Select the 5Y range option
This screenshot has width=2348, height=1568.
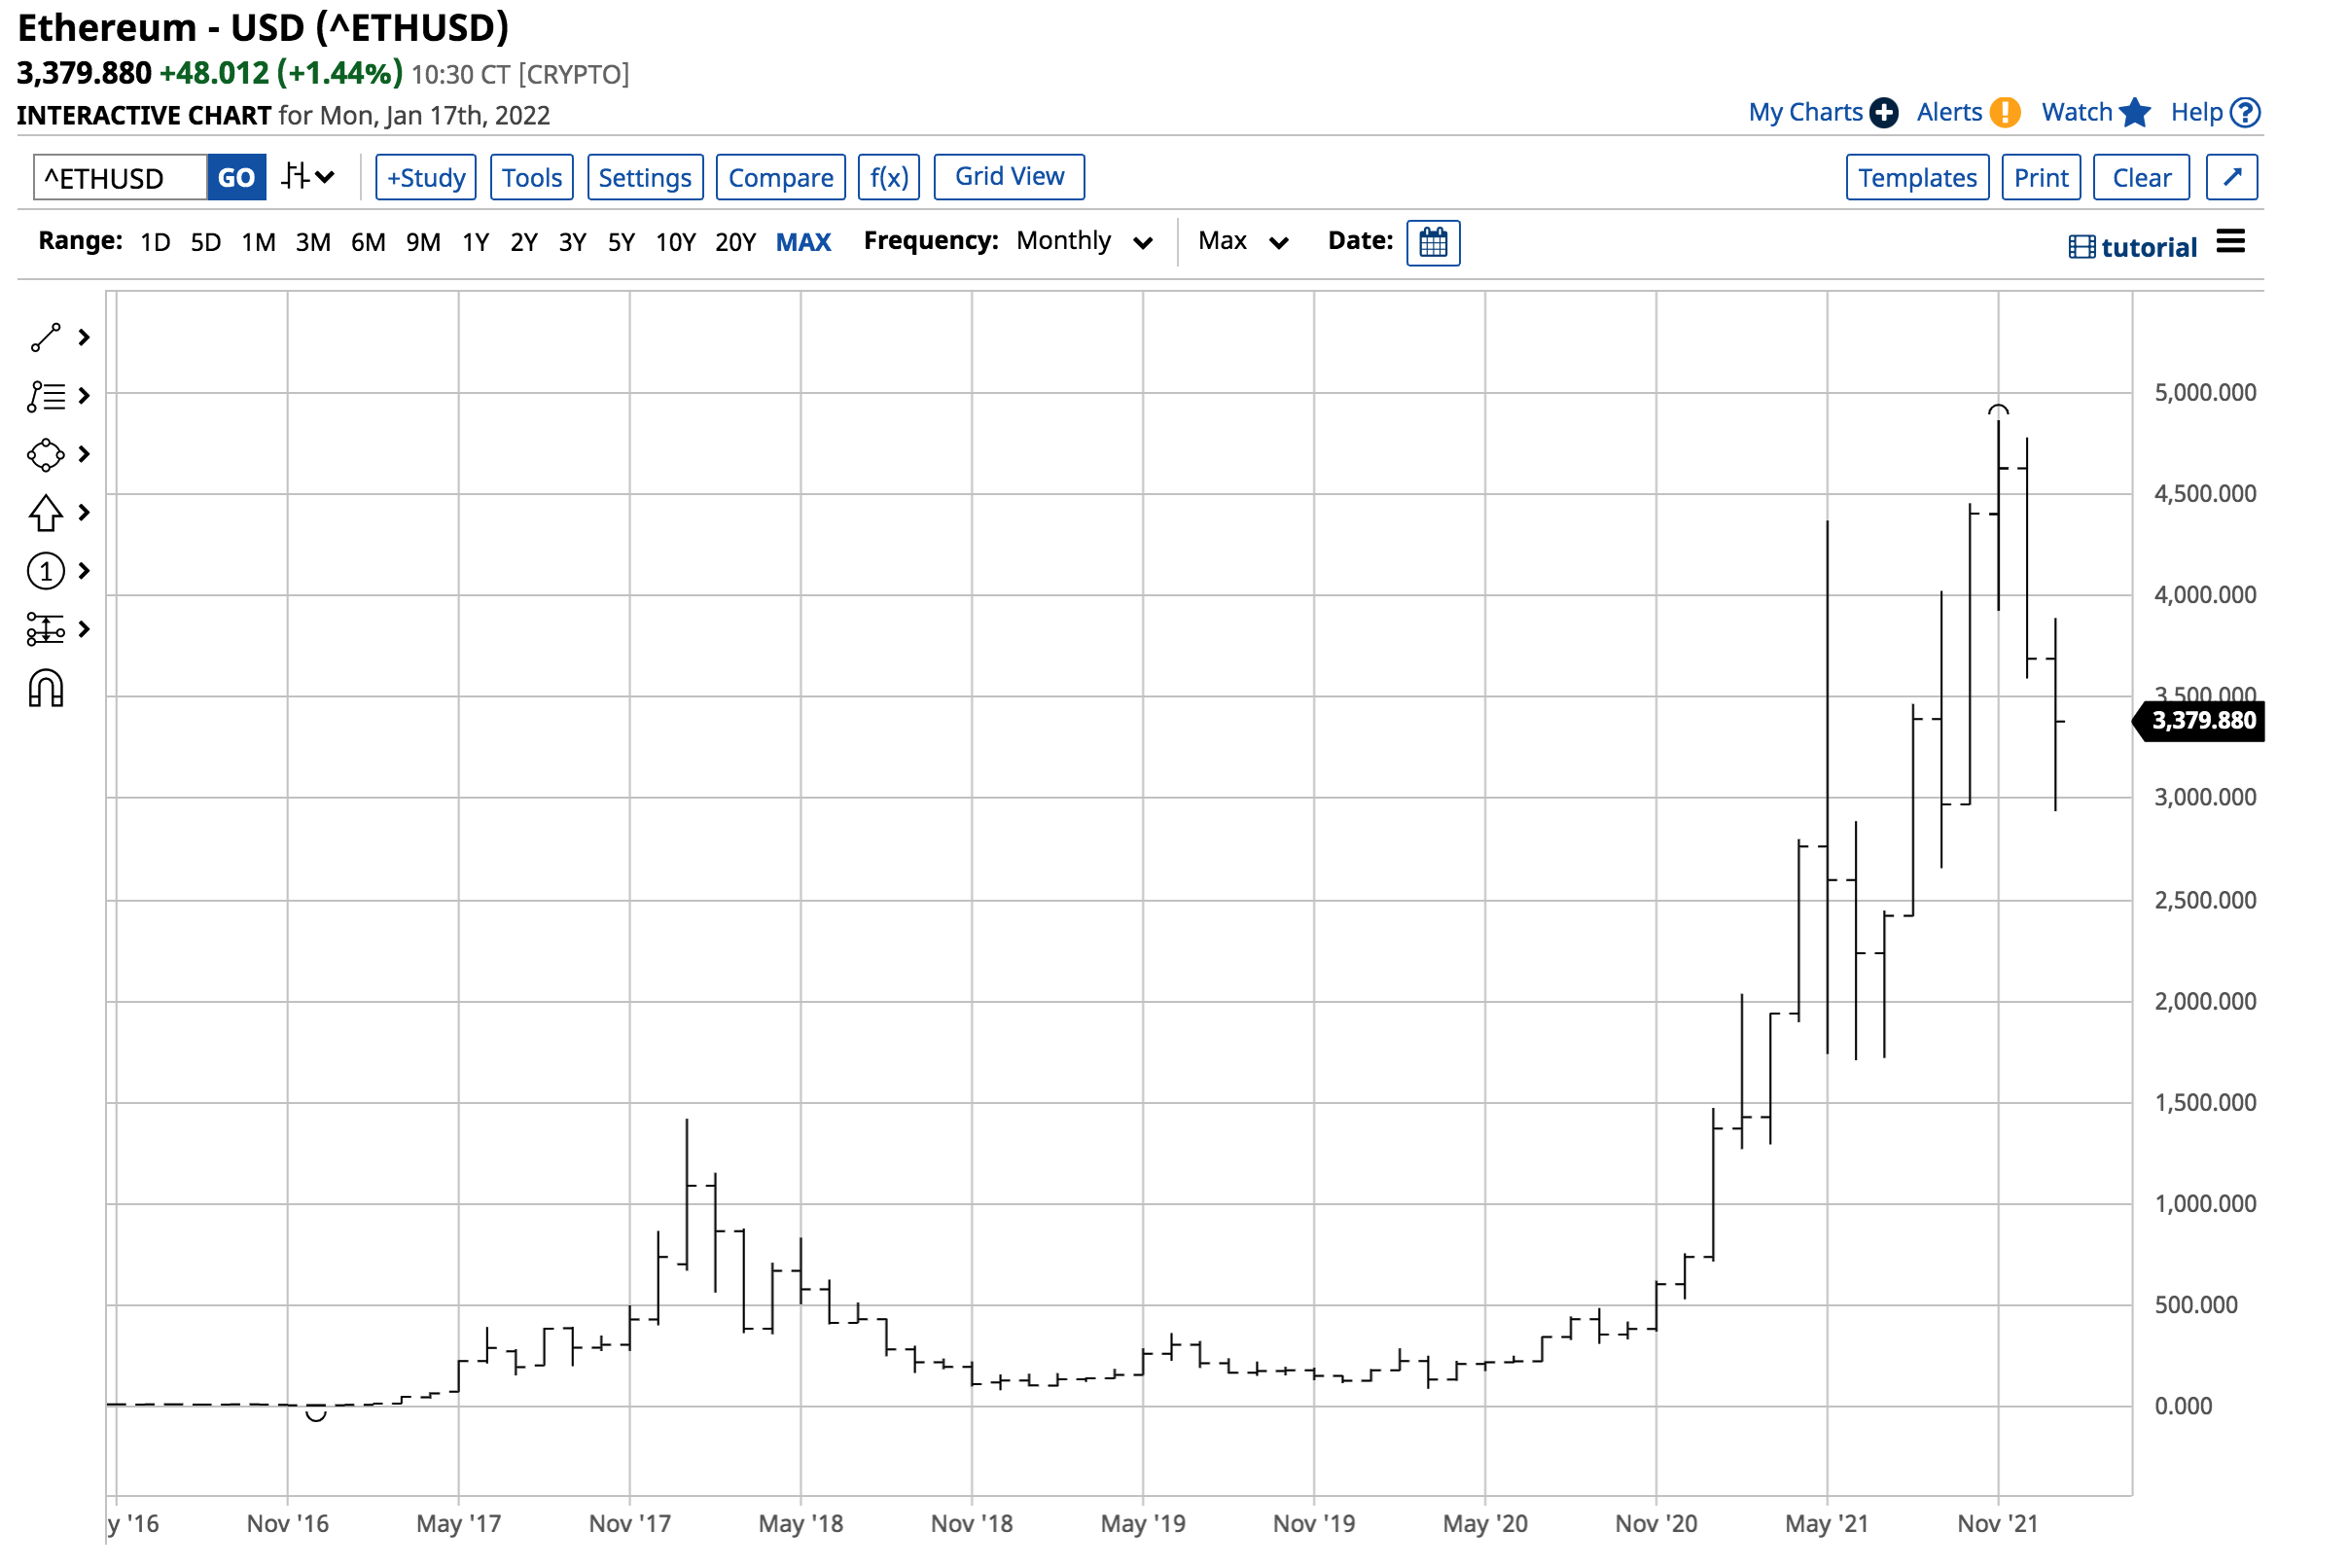pyautogui.click(x=621, y=242)
